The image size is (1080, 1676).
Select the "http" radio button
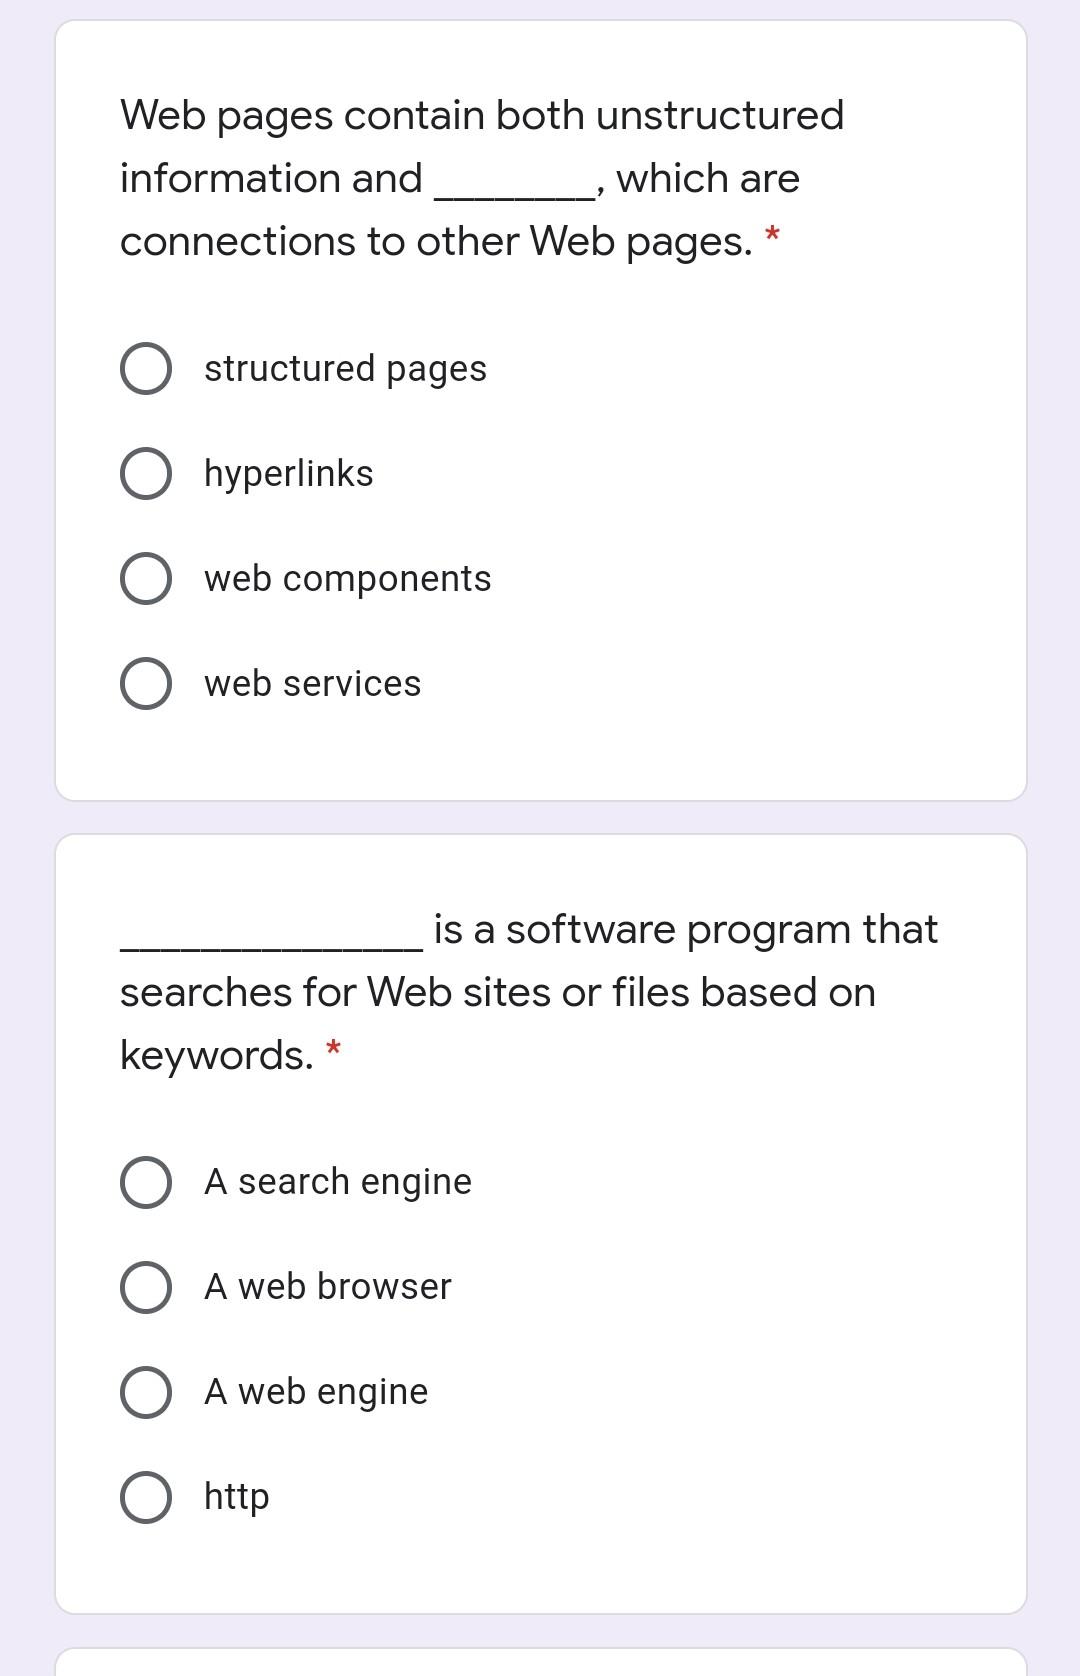pyautogui.click(x=145, y=1497)
